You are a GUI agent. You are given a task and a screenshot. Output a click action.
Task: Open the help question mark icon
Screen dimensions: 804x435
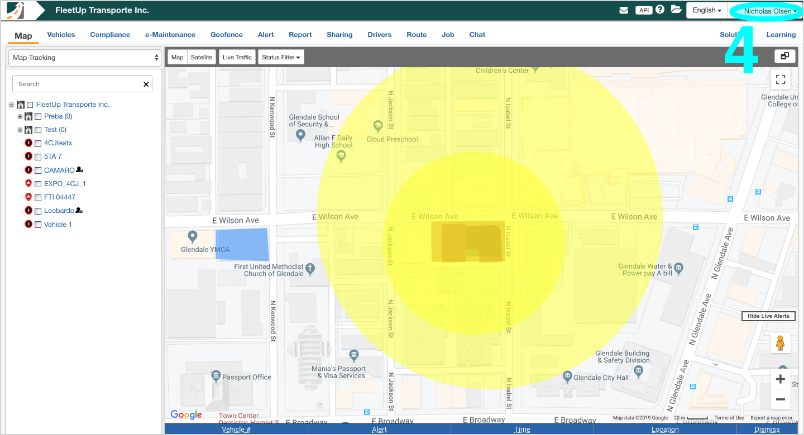coord(660,10)
